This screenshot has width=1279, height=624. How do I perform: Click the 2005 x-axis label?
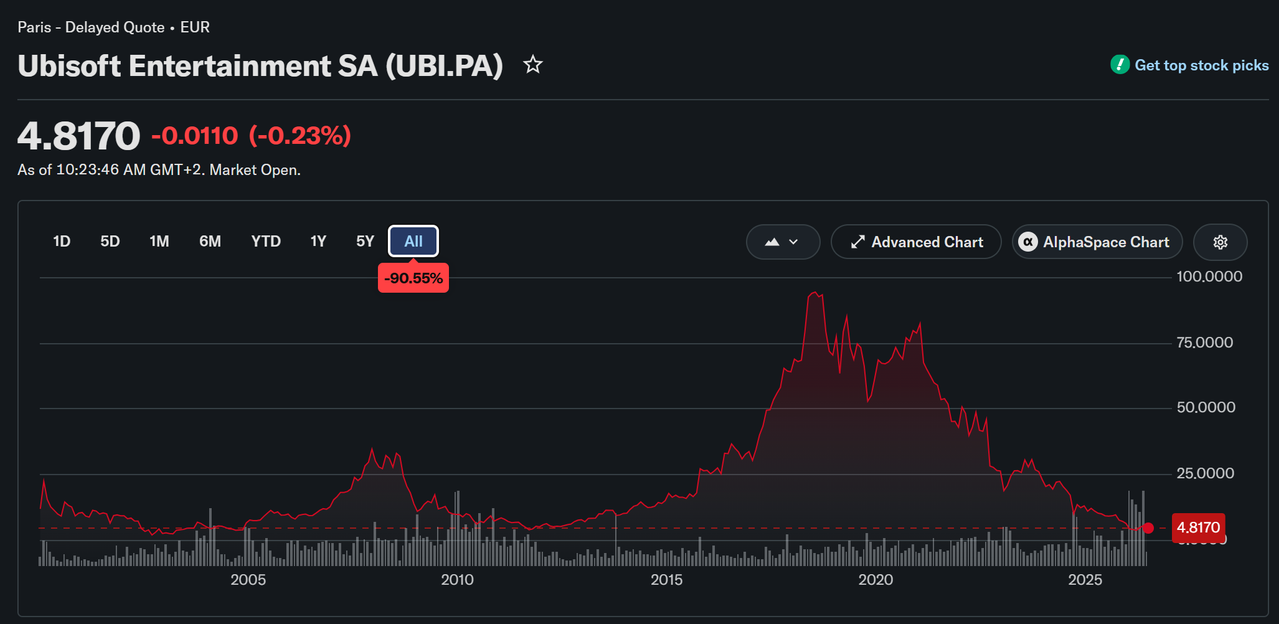point(247,580)
